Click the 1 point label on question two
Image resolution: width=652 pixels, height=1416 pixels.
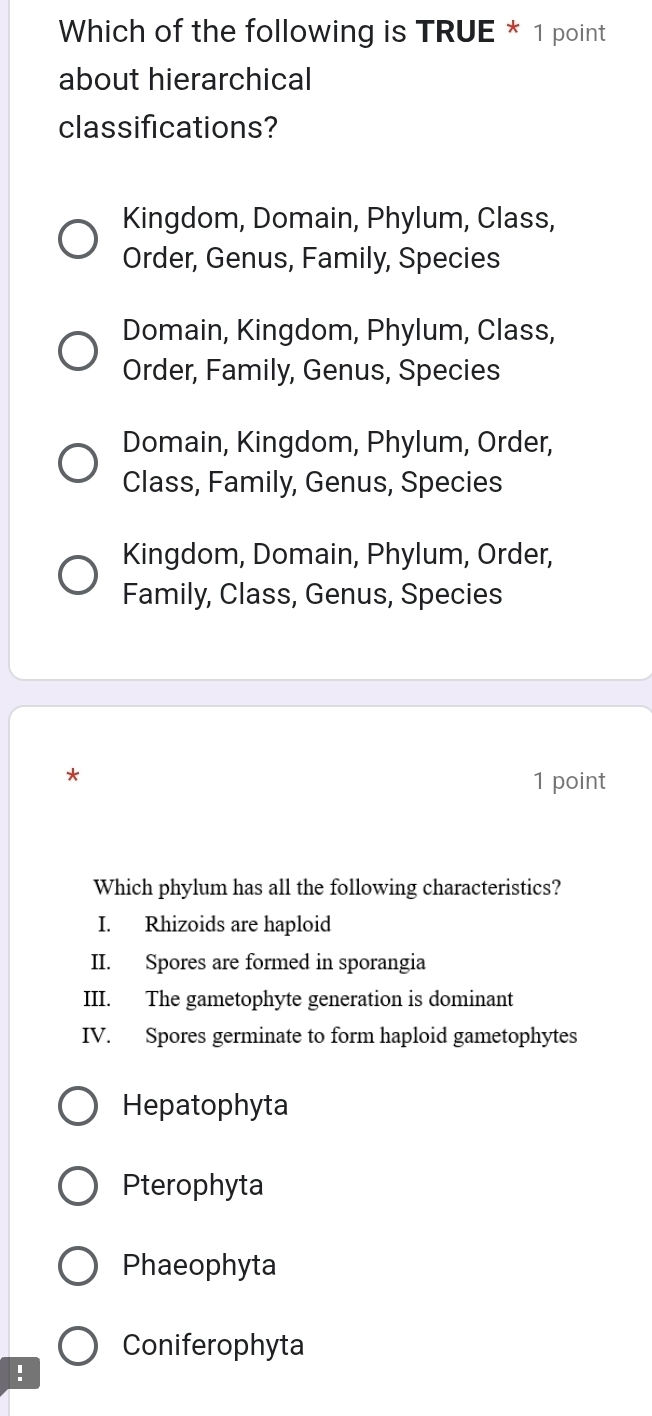pyautogui.click(x=570, y=781)
